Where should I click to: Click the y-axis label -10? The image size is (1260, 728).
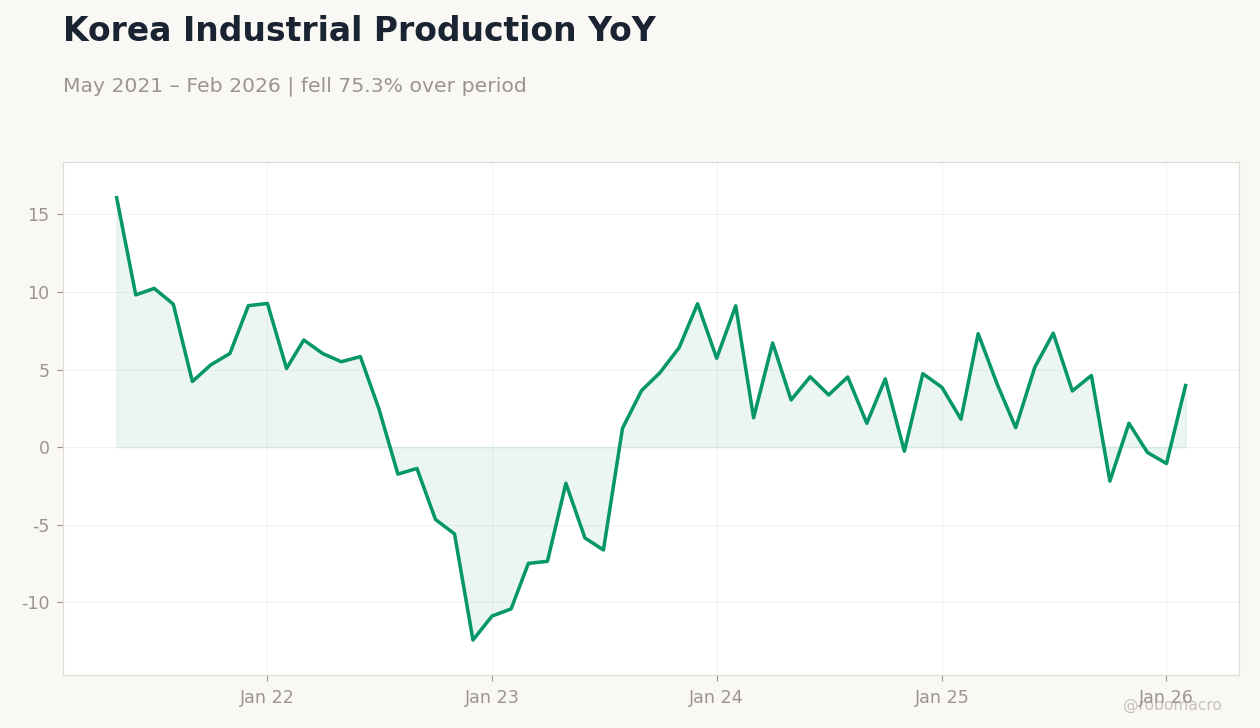click(x=36, y=603)
